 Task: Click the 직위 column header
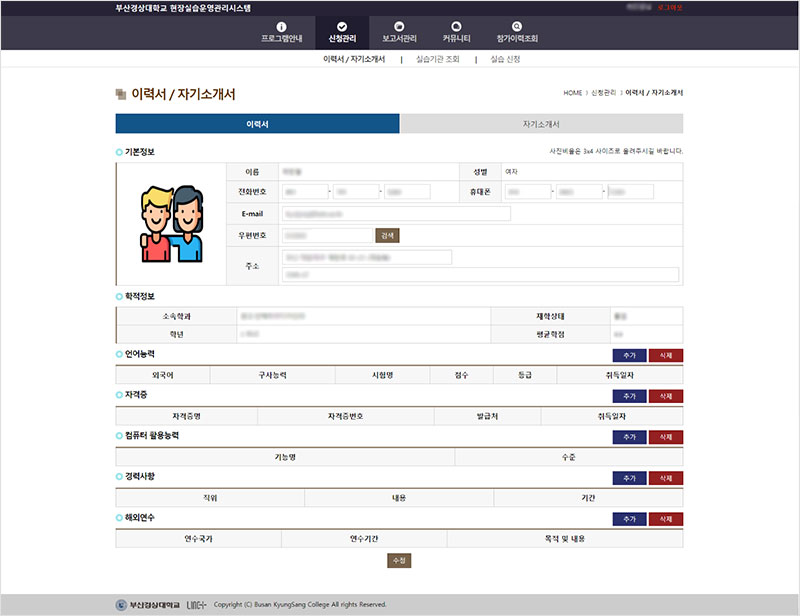[210, 498]
